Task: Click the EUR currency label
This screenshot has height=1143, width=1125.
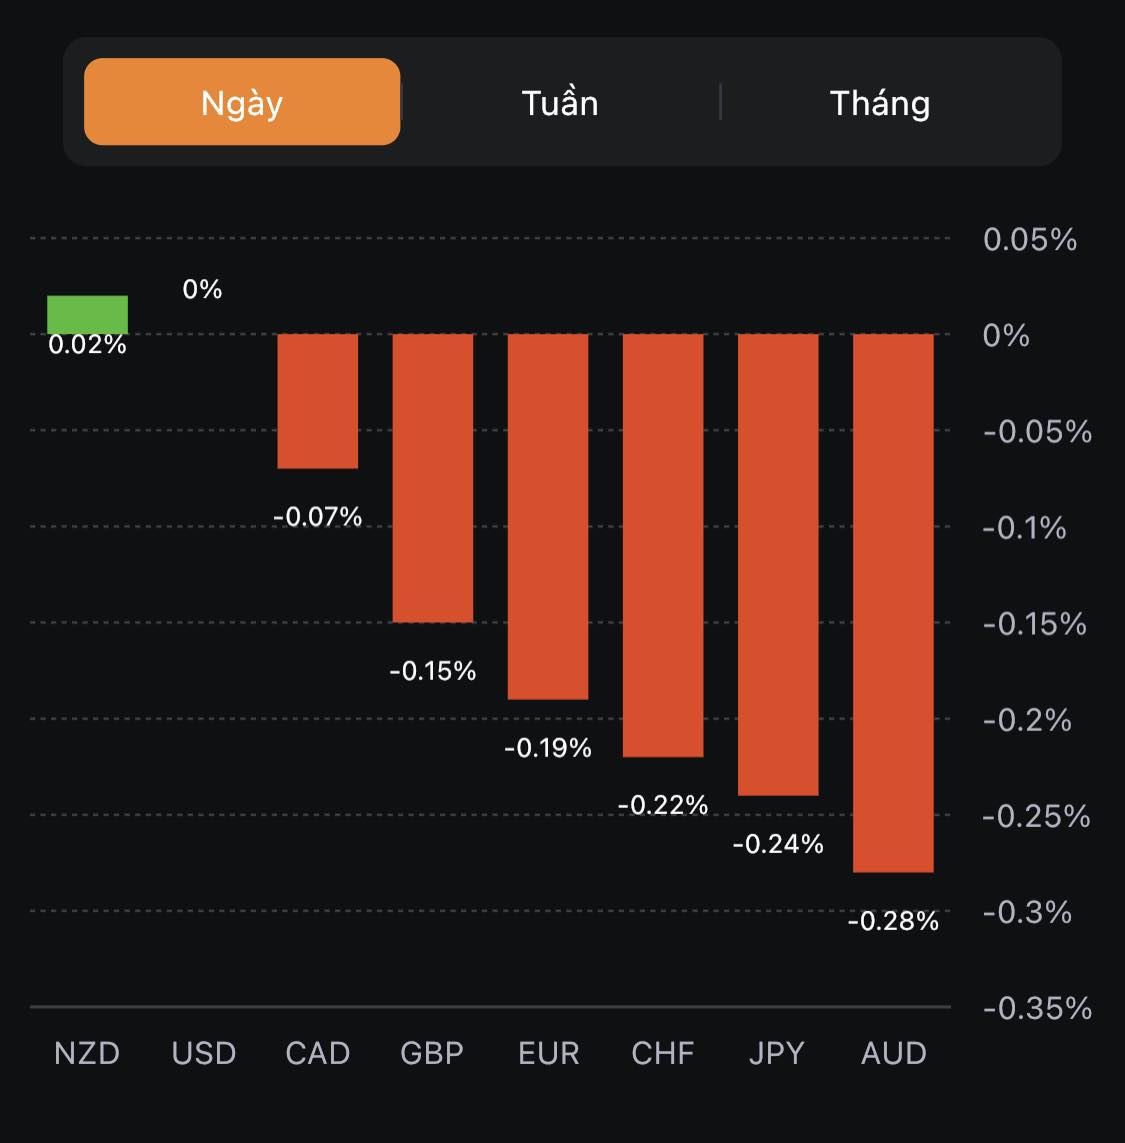Action: click(548, 1053)
